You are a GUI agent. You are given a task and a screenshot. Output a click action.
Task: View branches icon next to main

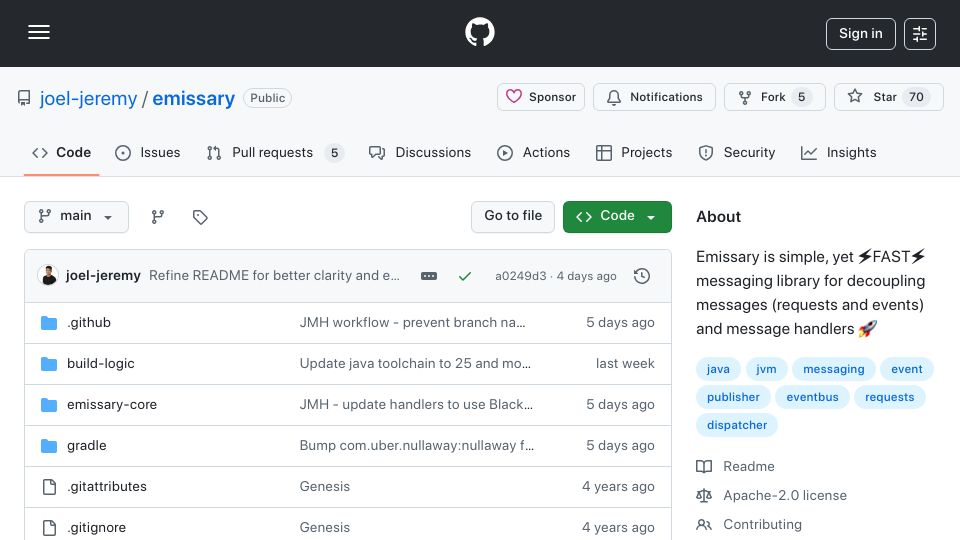point(157,217)
